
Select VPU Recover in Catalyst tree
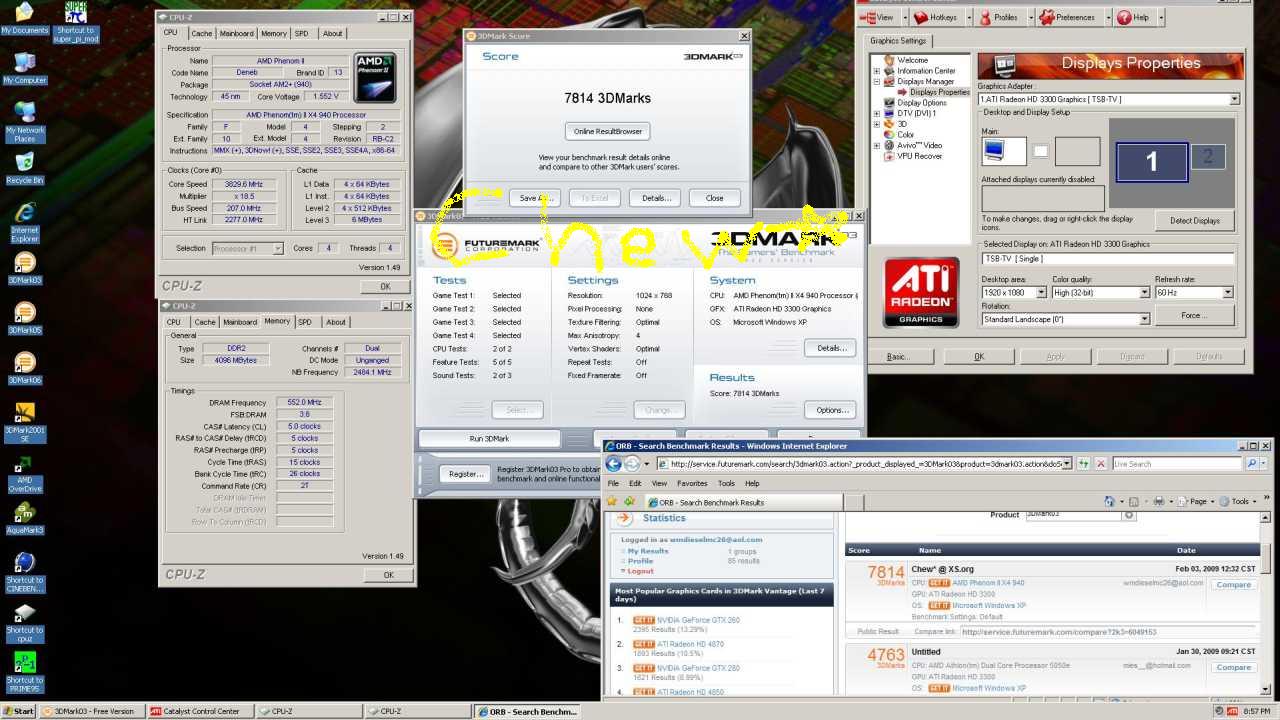click(919, 156)
